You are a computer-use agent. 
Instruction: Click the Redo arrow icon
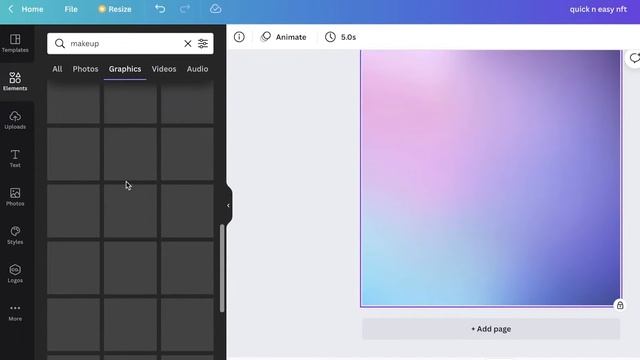[185, 9]
